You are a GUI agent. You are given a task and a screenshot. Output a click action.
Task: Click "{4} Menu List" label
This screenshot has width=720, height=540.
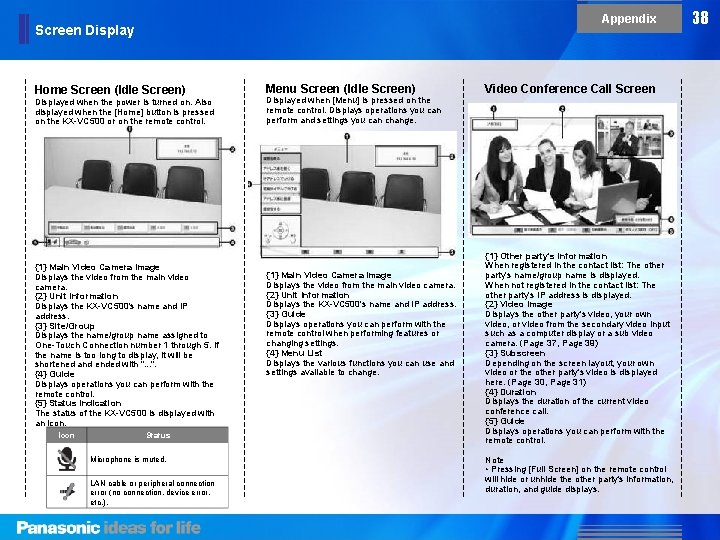pyautogui.click(x=294, y=353)
